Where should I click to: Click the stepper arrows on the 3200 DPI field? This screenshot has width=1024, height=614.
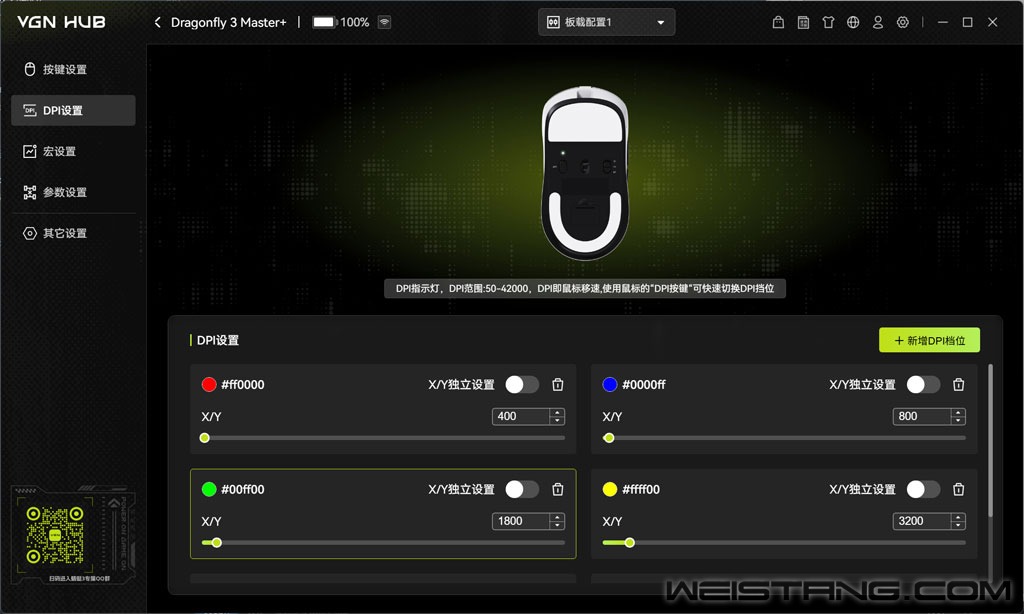click(x=958, y=521)
